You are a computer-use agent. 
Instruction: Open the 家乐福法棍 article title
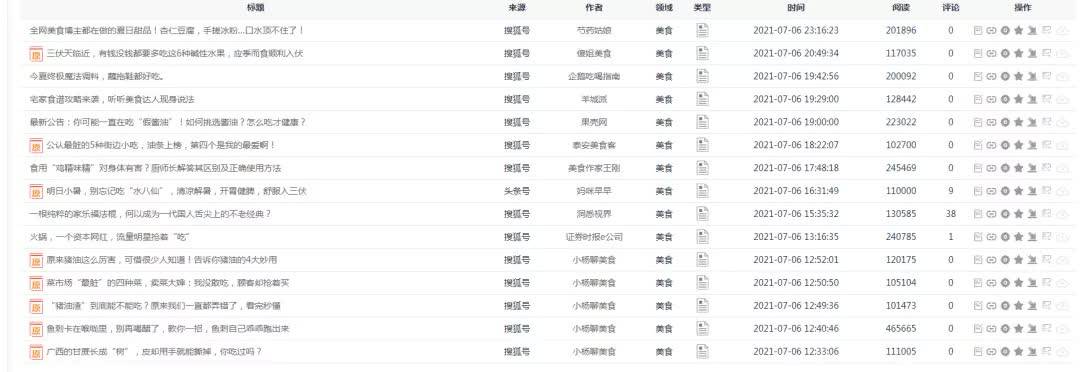coord(150,214)
